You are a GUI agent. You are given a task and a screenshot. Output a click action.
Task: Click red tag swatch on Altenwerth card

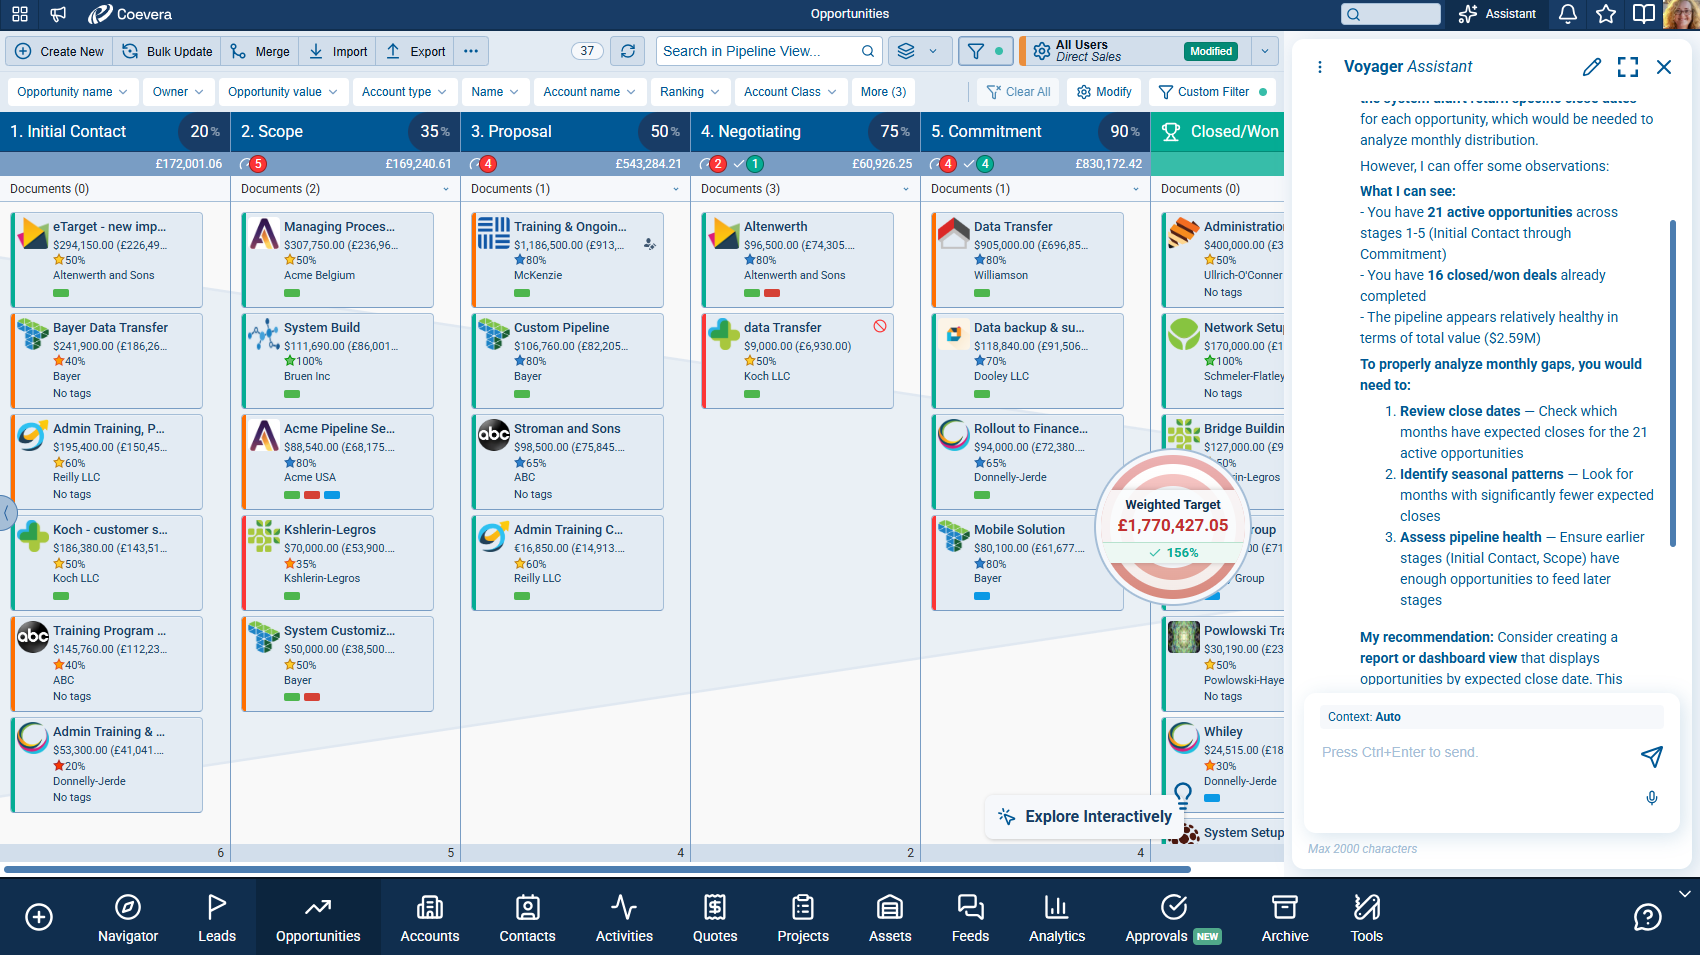(x=772, y=293)
